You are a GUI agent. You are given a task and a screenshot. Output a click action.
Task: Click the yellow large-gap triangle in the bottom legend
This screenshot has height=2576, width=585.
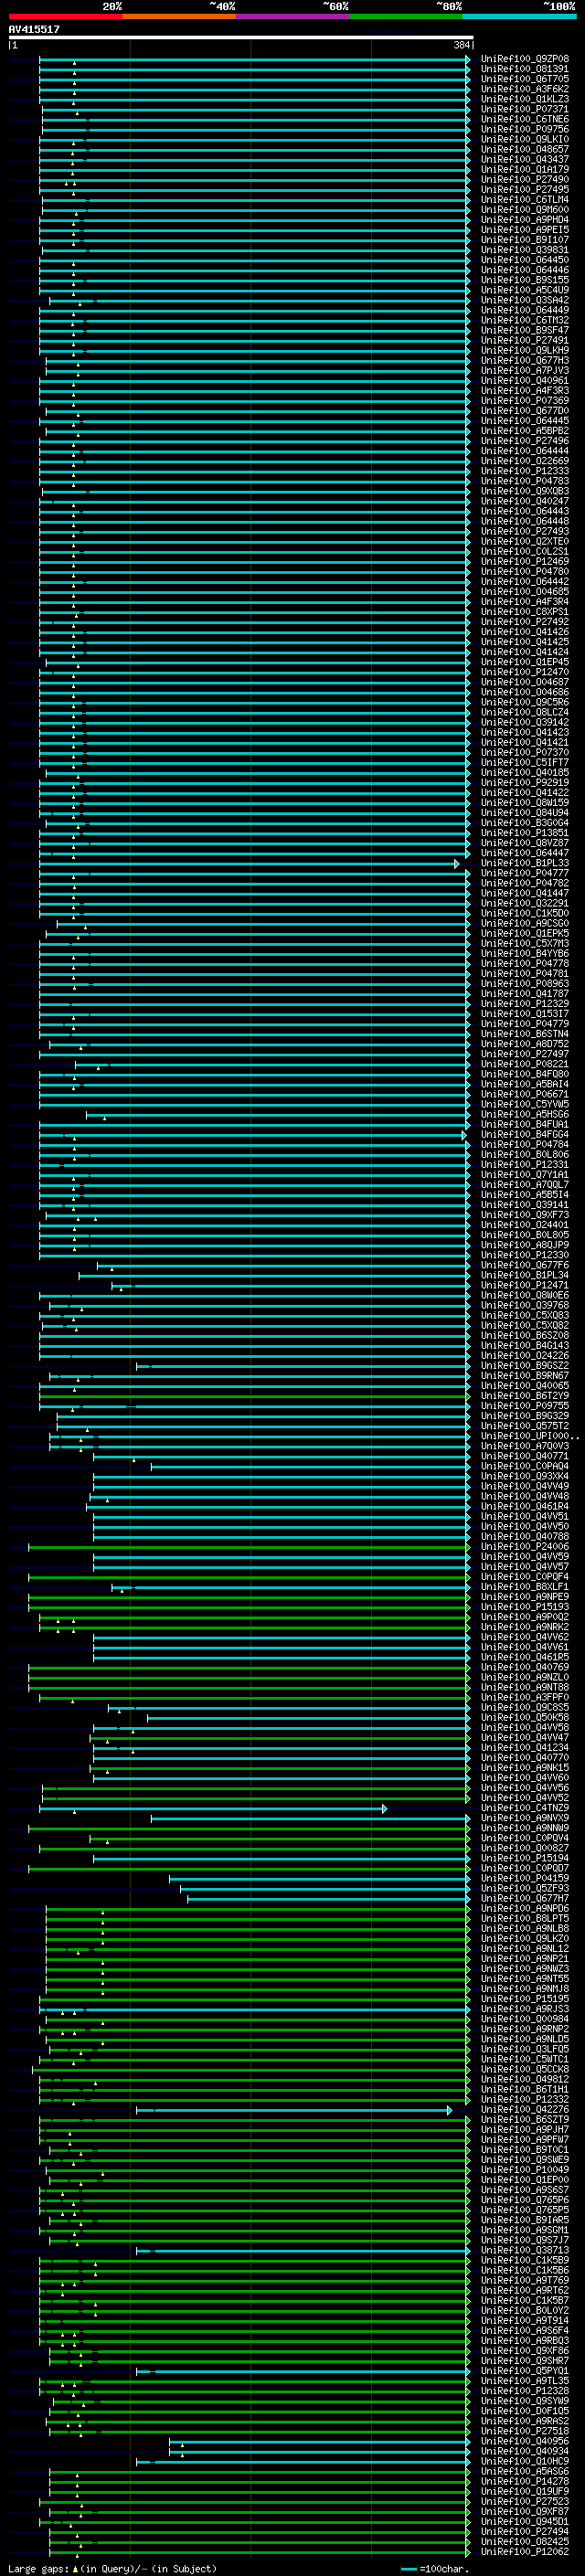pyautogui.click(x=75, y=2568)
